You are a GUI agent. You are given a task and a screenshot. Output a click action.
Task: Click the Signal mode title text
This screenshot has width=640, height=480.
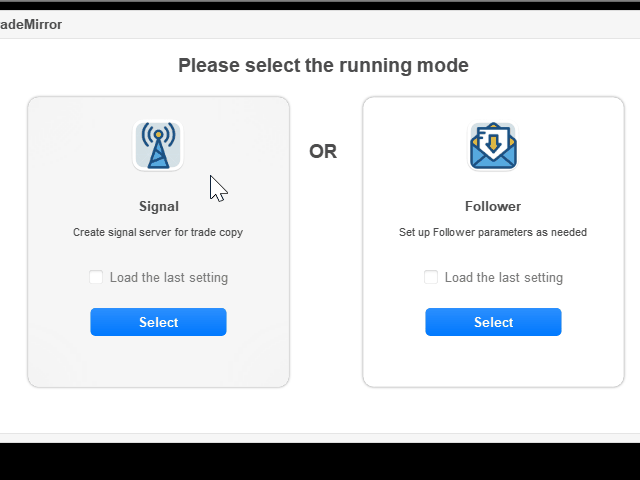pos(159,207)
